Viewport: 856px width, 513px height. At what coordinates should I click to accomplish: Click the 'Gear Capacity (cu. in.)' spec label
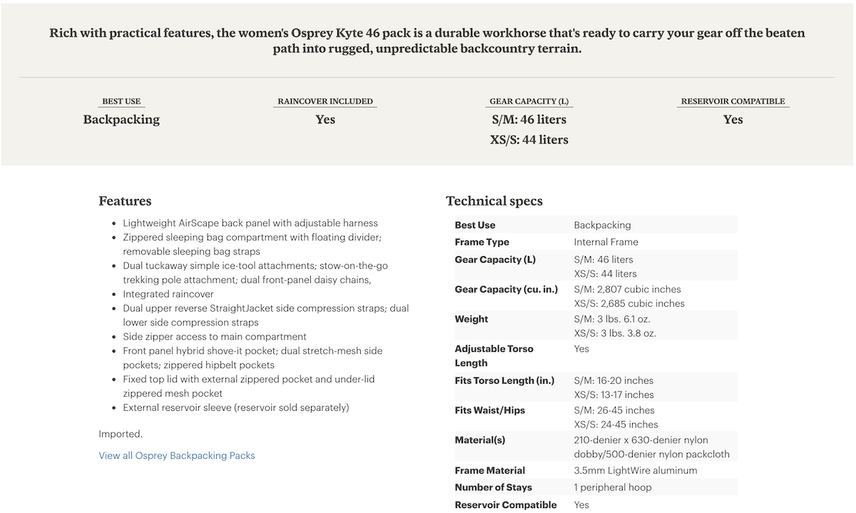[506, 289]
